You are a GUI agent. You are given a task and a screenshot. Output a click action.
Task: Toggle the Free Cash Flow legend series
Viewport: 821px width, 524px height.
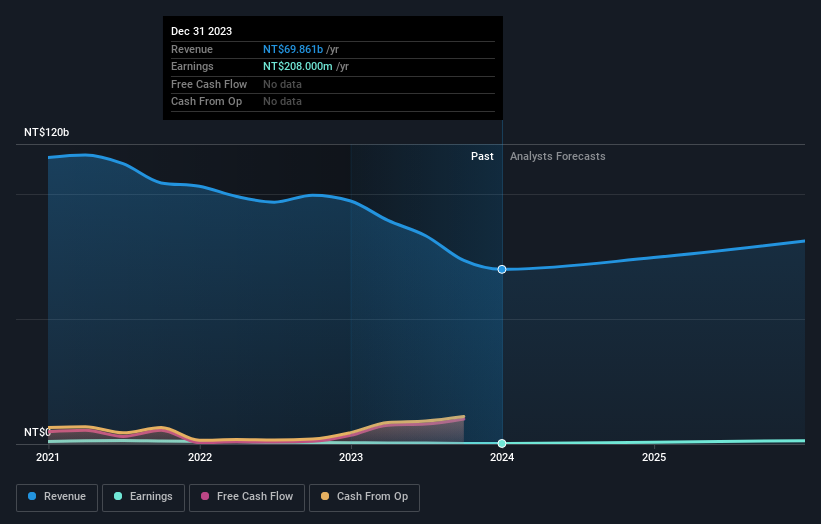tap(247, 497)
